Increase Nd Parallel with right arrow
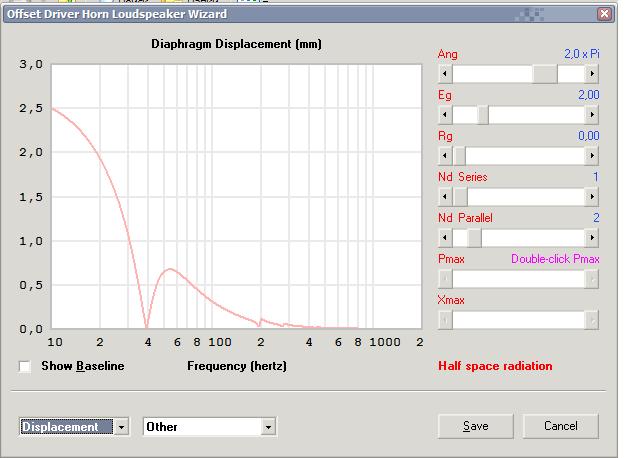Image resolution: width=640 pixels, height=458 pixels. click(592, 238)
